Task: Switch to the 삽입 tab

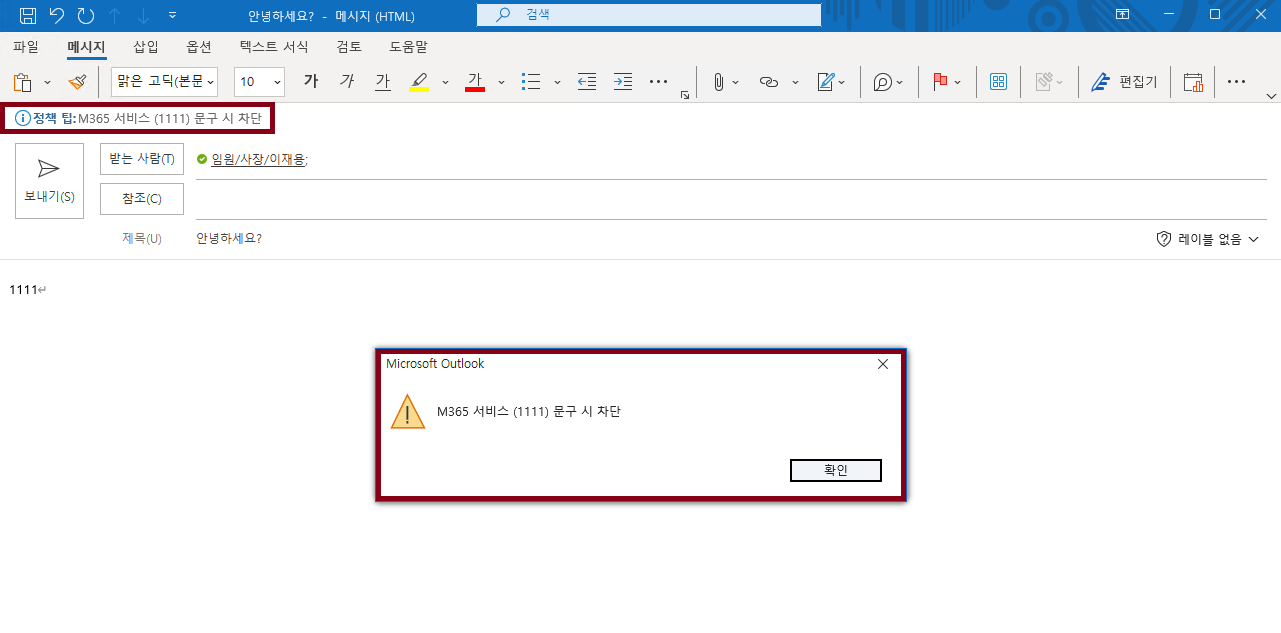Action: point(146,46)
